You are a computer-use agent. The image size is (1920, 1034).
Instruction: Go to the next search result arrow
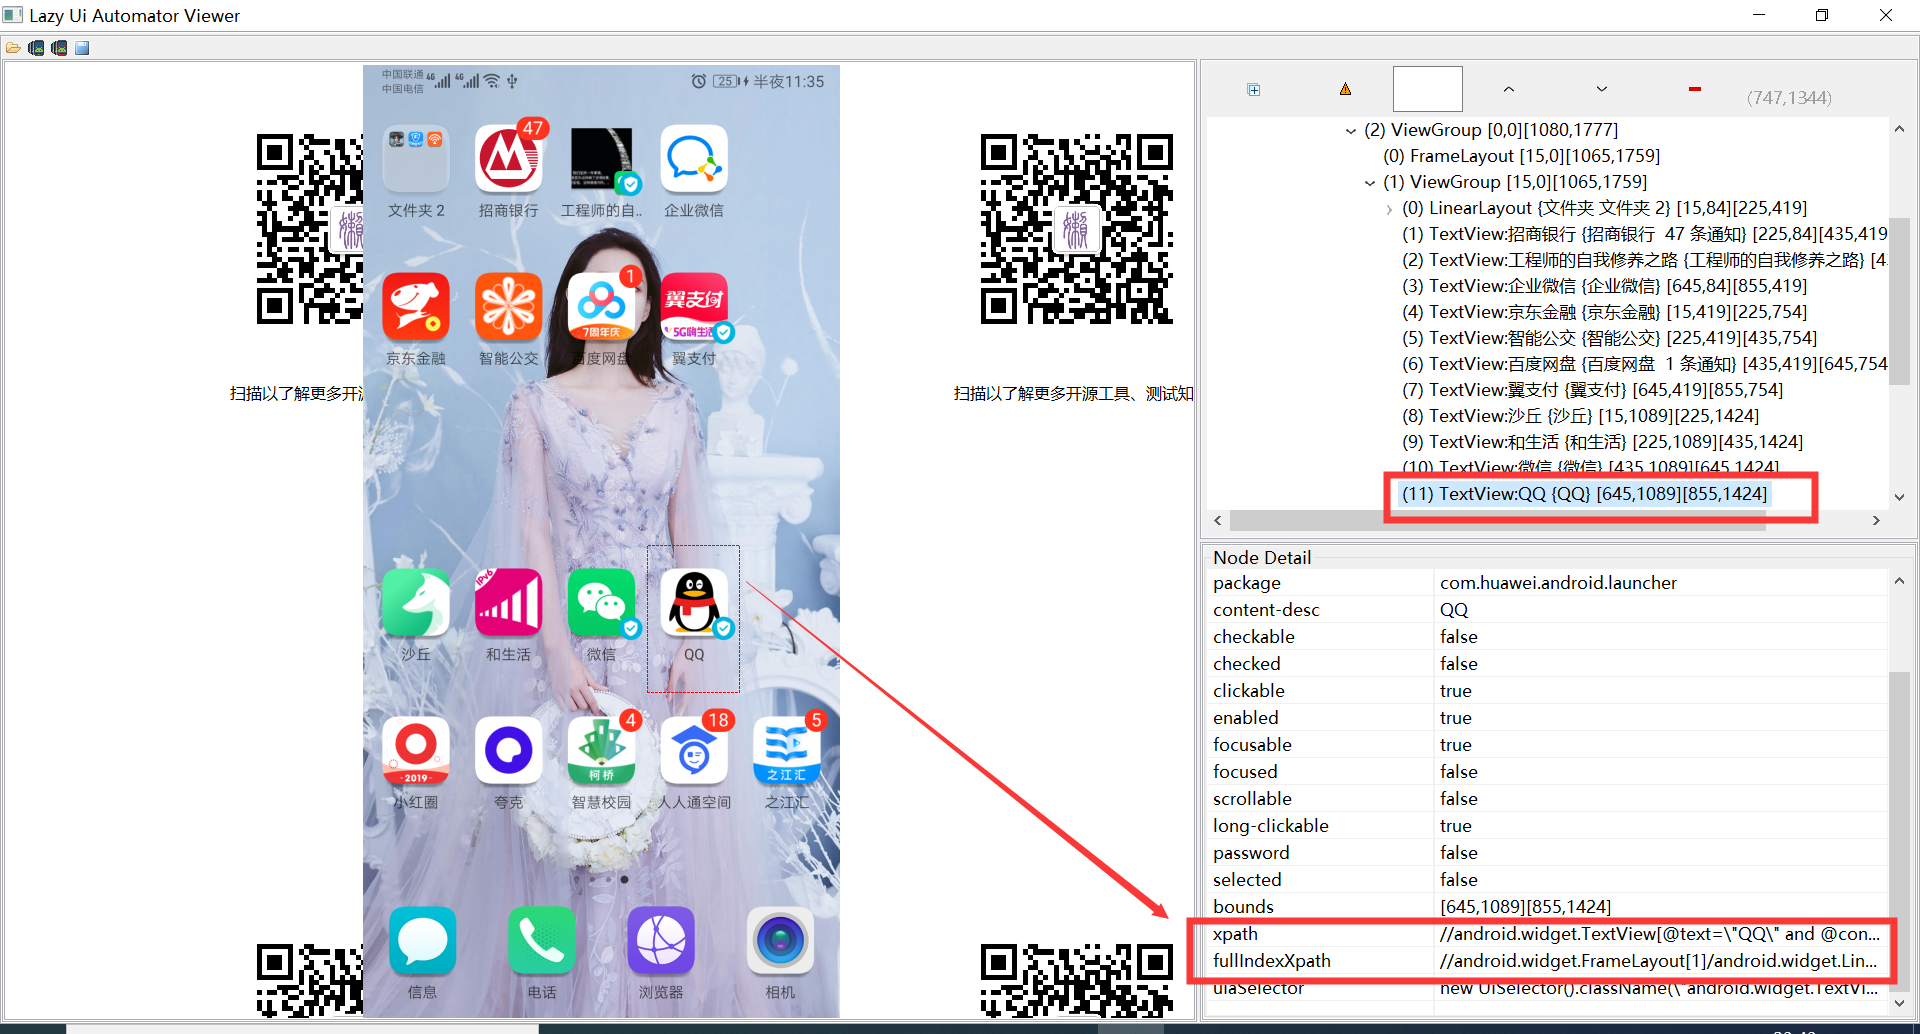[x=1601, y=89]
